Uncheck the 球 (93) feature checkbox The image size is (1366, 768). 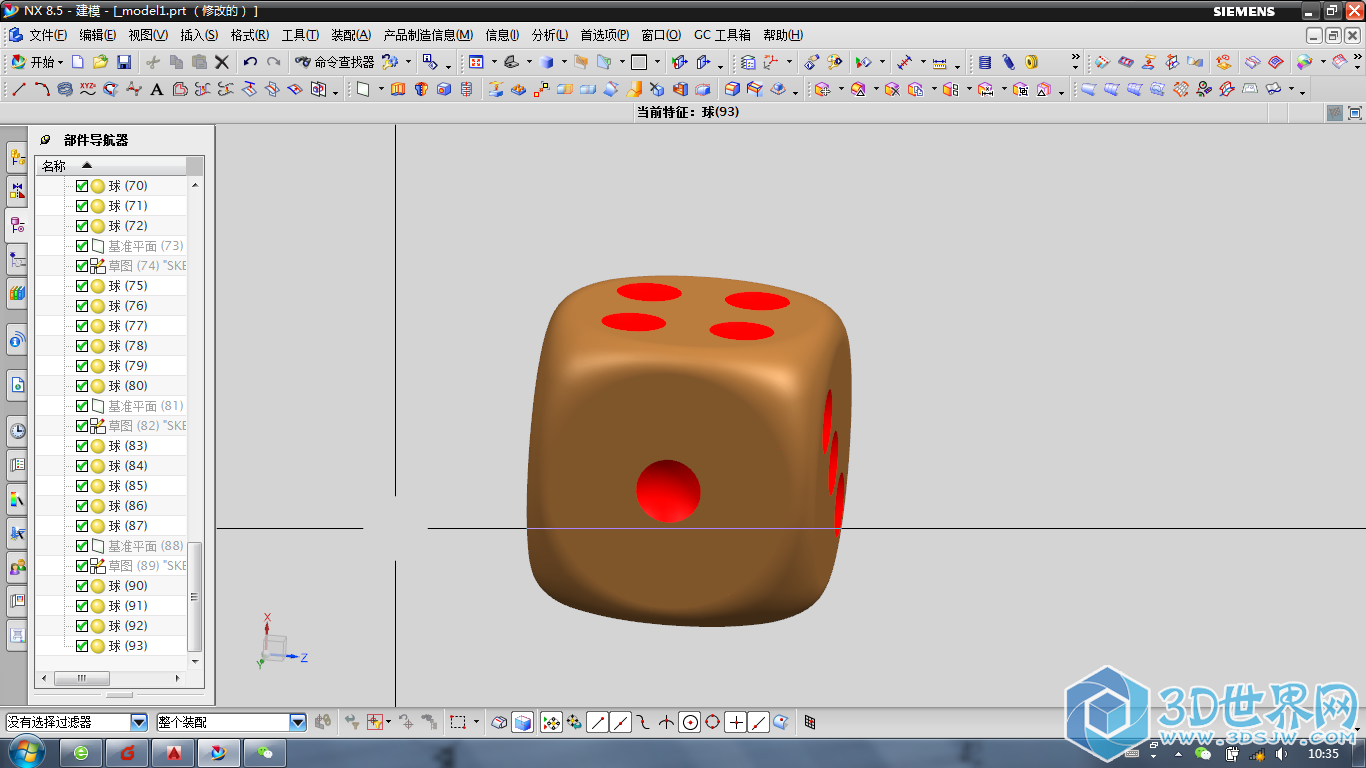pos(82,646)
